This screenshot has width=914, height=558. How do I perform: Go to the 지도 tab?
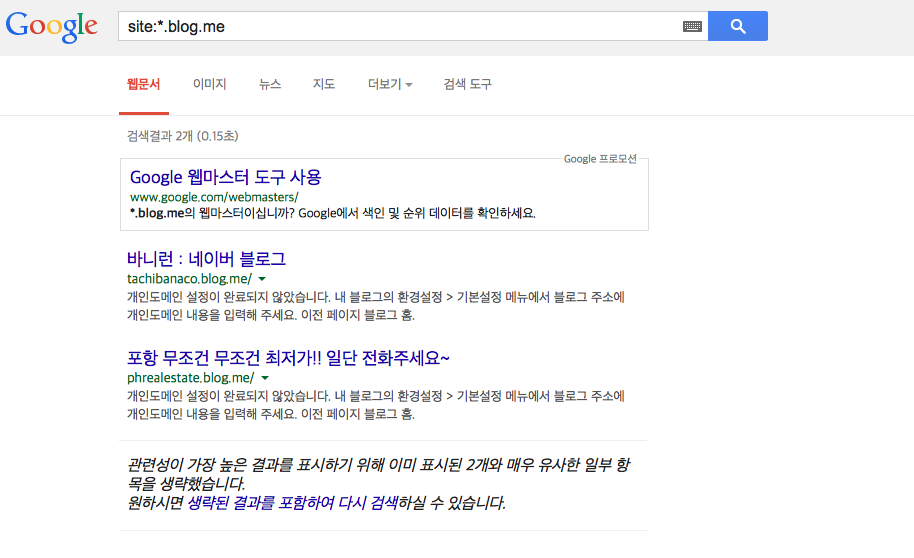324,85
